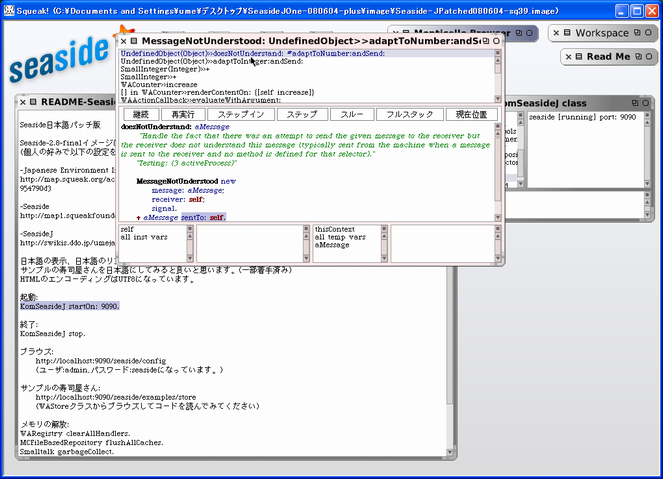Click 'seaside [running] port: 9090' text
This screenshot has width=663, height=479.
(582, 117)
